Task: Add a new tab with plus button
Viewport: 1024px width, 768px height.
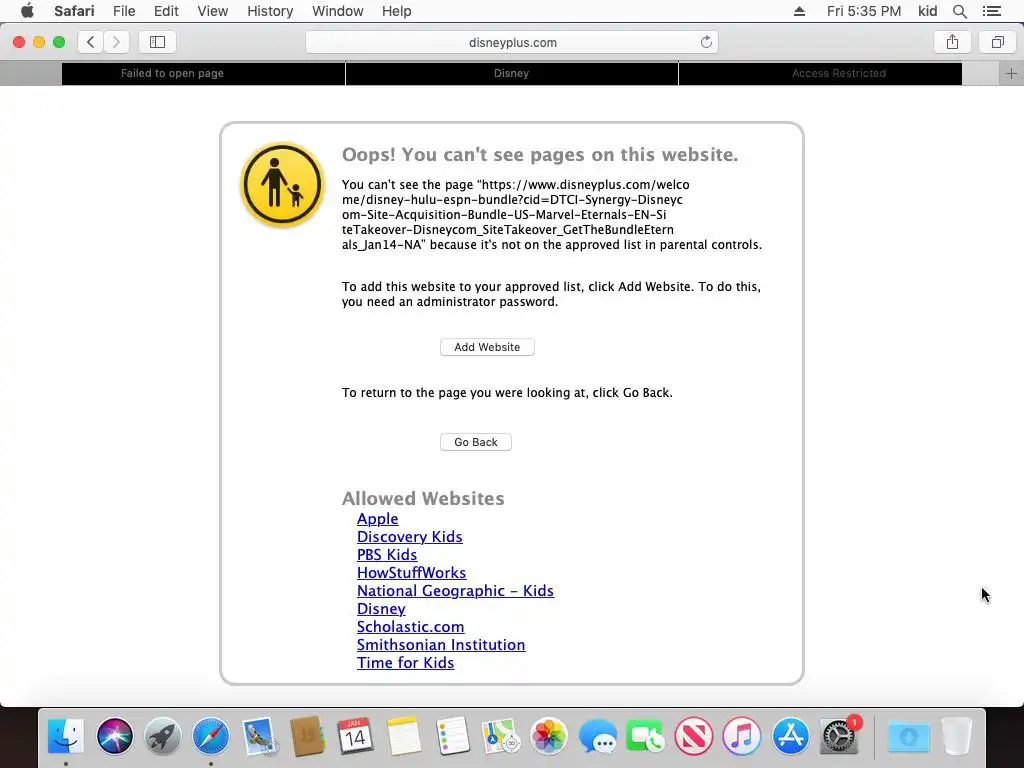Action: pyautogui.click(x=1011, y=73)
